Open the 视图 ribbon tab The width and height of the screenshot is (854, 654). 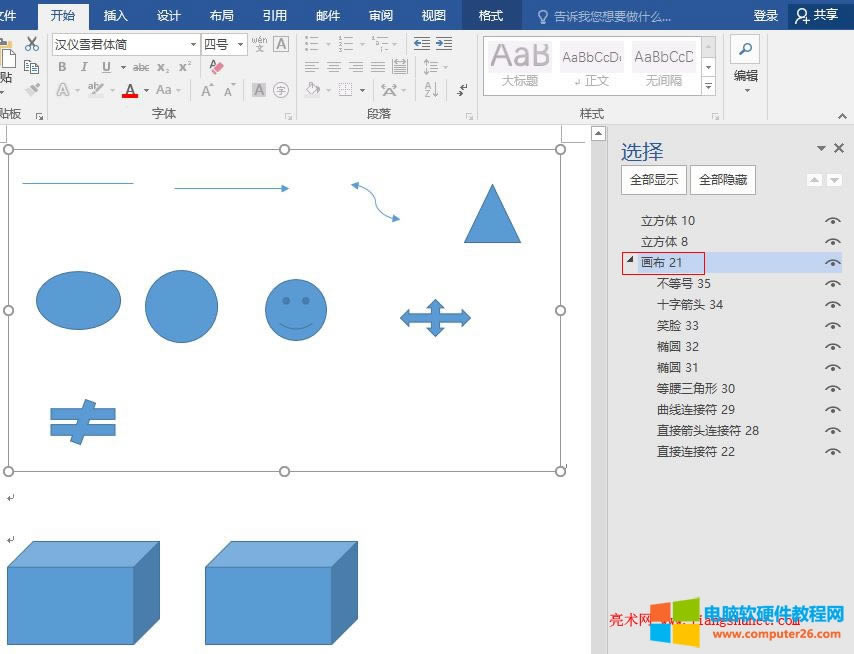[x=433, y=15]
